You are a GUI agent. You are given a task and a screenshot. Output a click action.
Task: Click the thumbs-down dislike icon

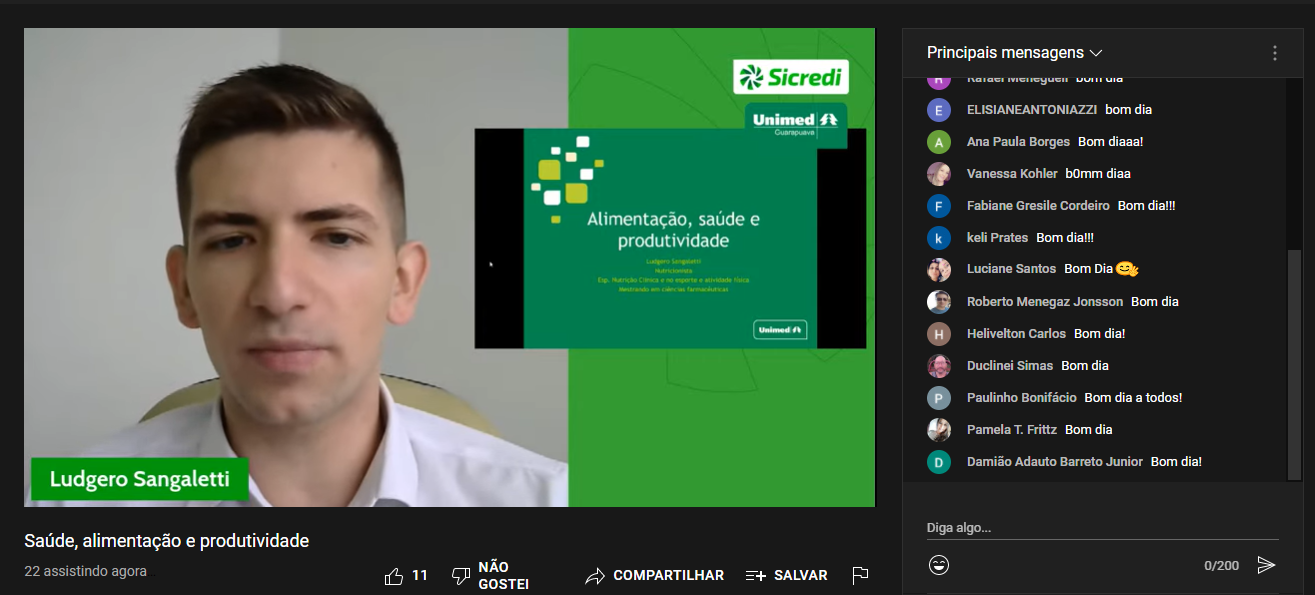click(x=461, y=576)
